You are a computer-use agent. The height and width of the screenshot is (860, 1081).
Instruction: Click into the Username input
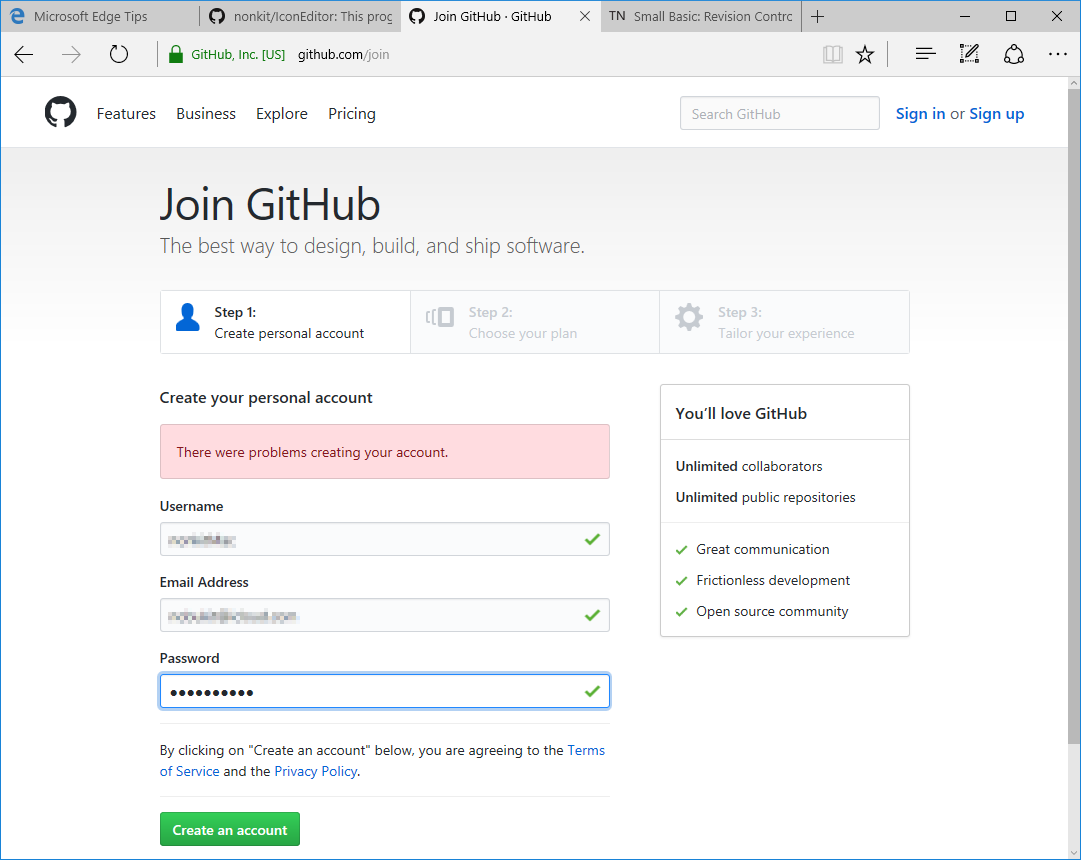[385, 539]
